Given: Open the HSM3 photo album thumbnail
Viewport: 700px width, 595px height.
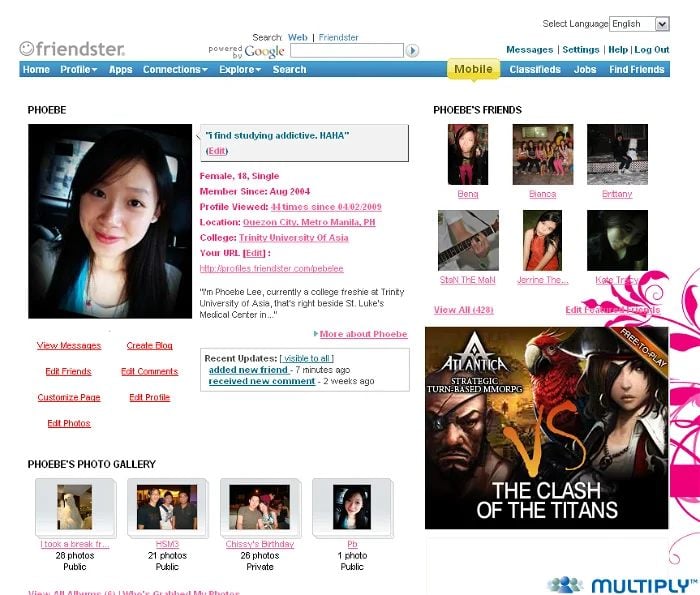Looking at the screenshot, I should (167, 507).
